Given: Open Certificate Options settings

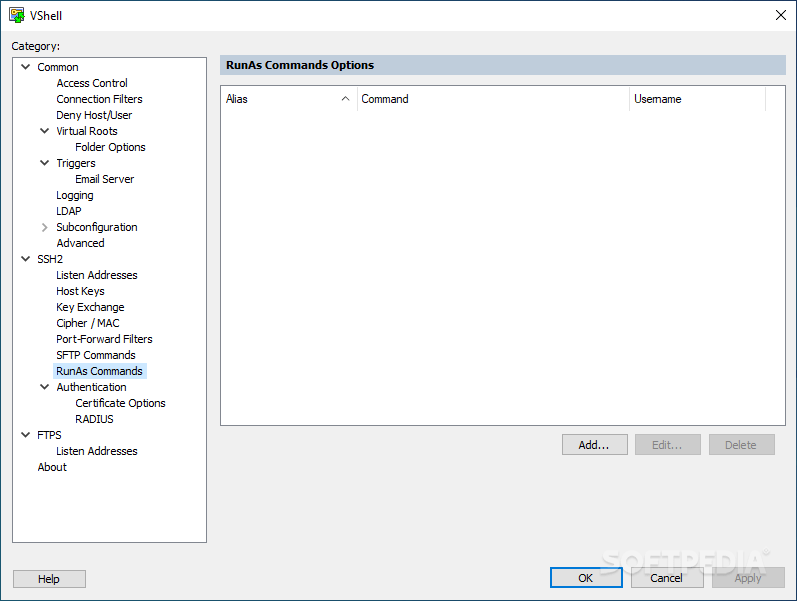Looking at the screenshot, I should (120, 404).
